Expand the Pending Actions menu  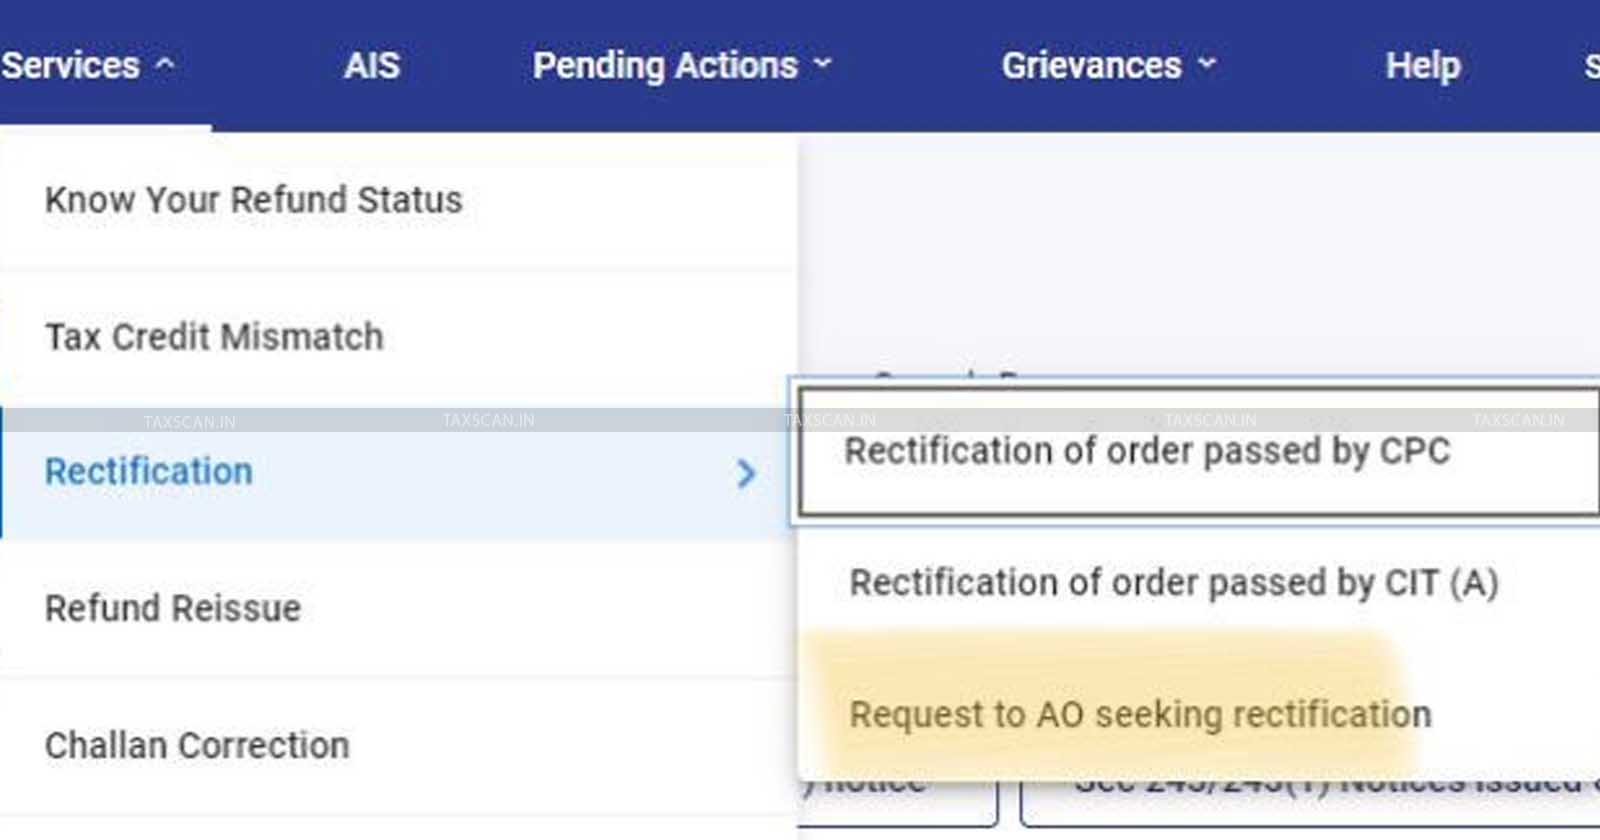(x=665, y=66)
